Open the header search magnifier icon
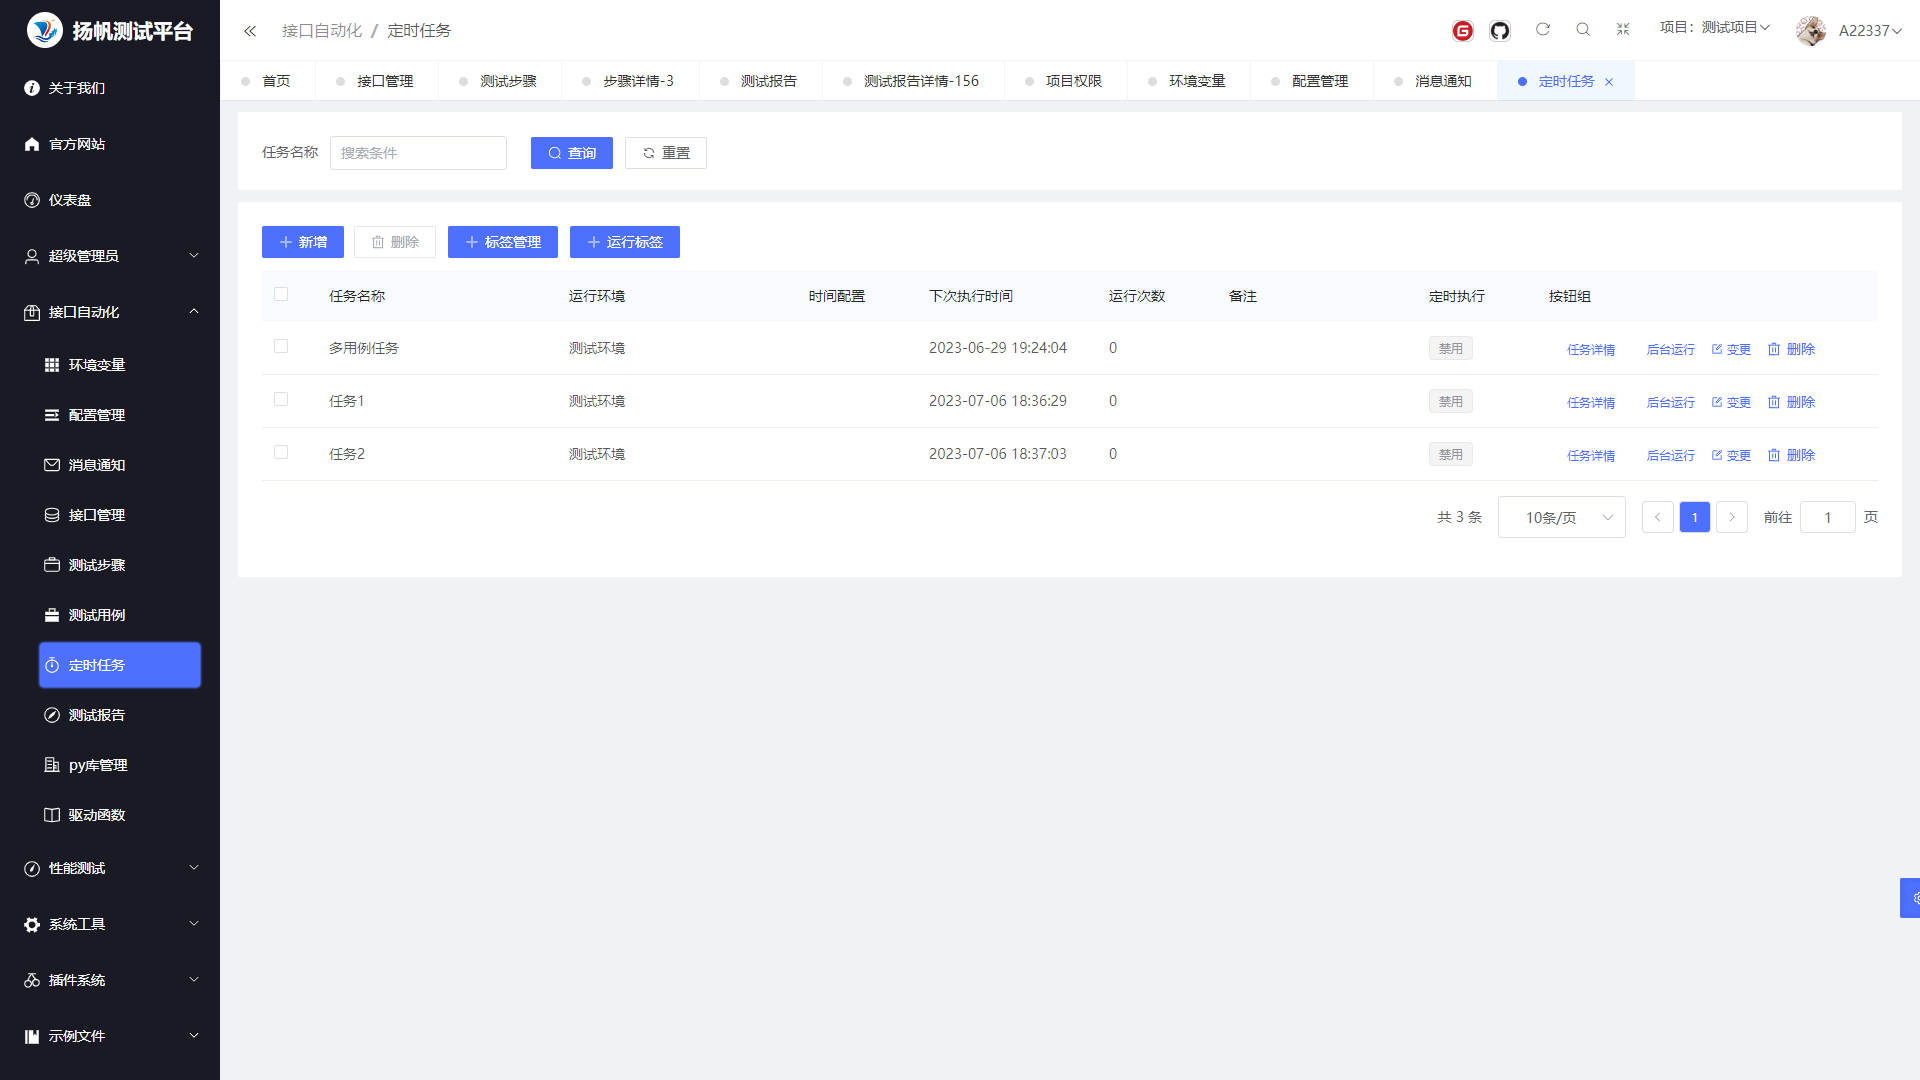The image size is (1920, 1080). (x=1582, y=30)
